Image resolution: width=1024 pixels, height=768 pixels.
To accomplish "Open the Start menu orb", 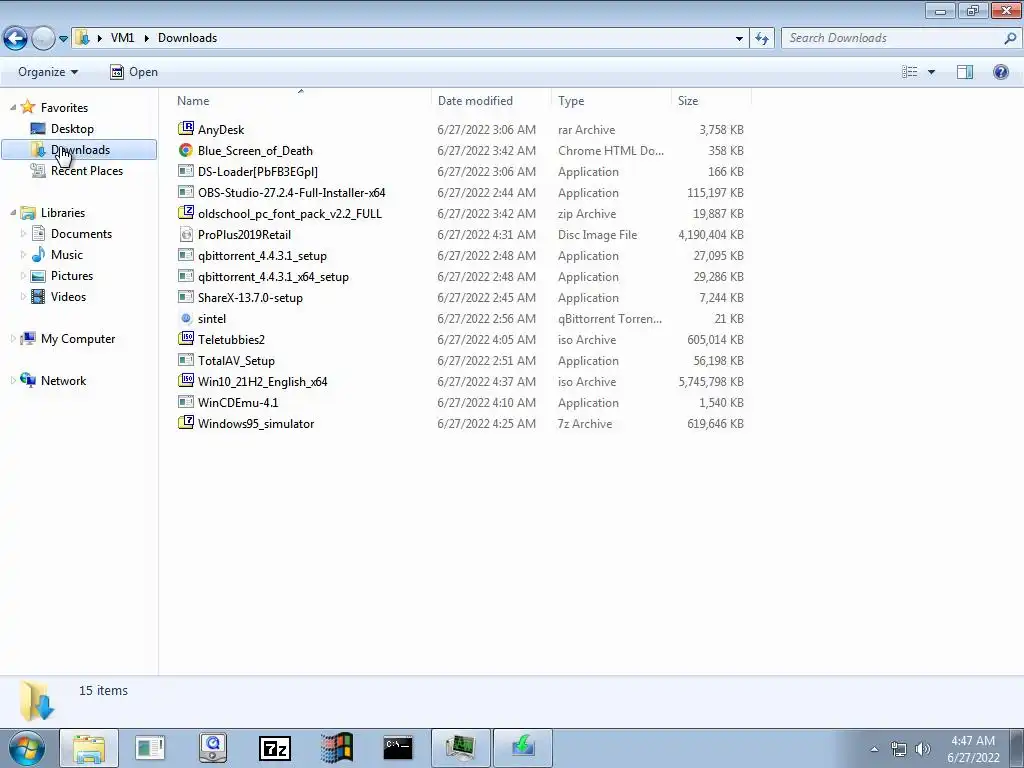I will (27, 748).
